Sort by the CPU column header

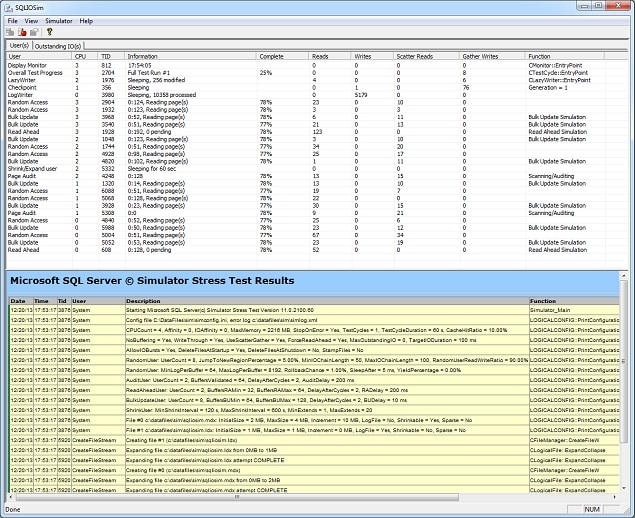(85, 56)
